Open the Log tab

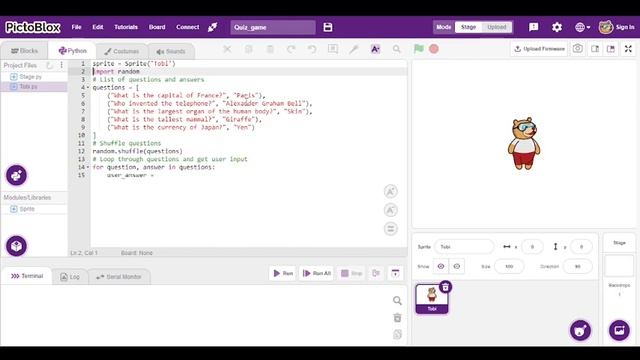point(70,277)
